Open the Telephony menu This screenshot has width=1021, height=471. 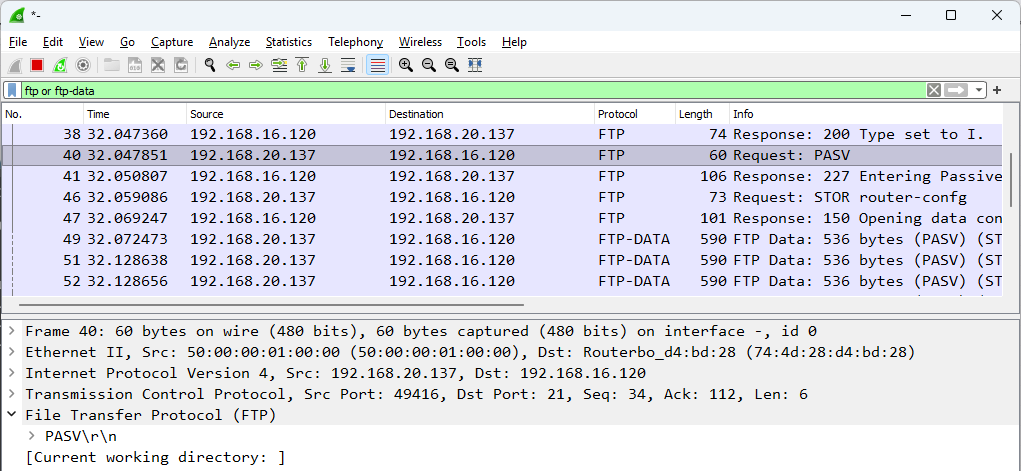[x=356, y=42]
